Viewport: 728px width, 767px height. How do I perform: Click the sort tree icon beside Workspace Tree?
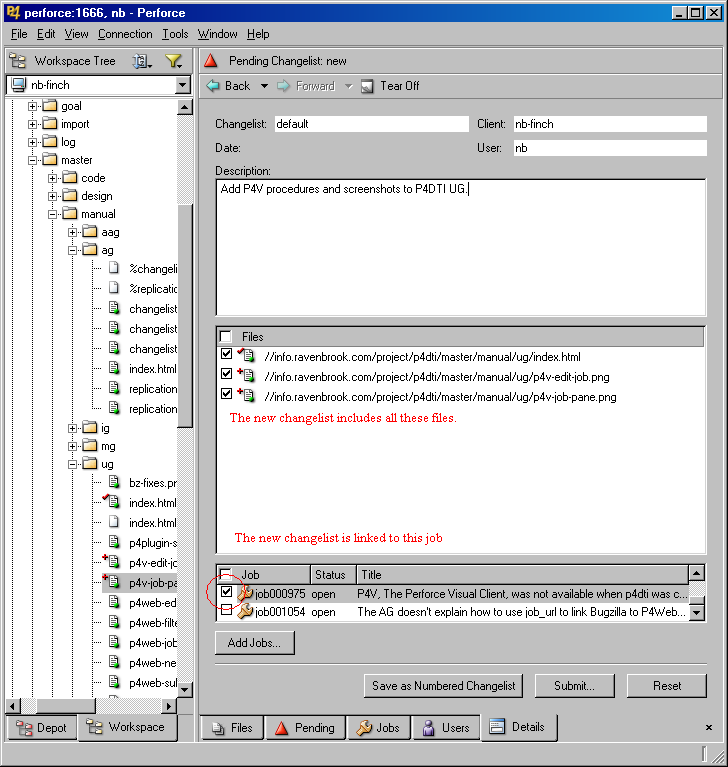(141, 61)
